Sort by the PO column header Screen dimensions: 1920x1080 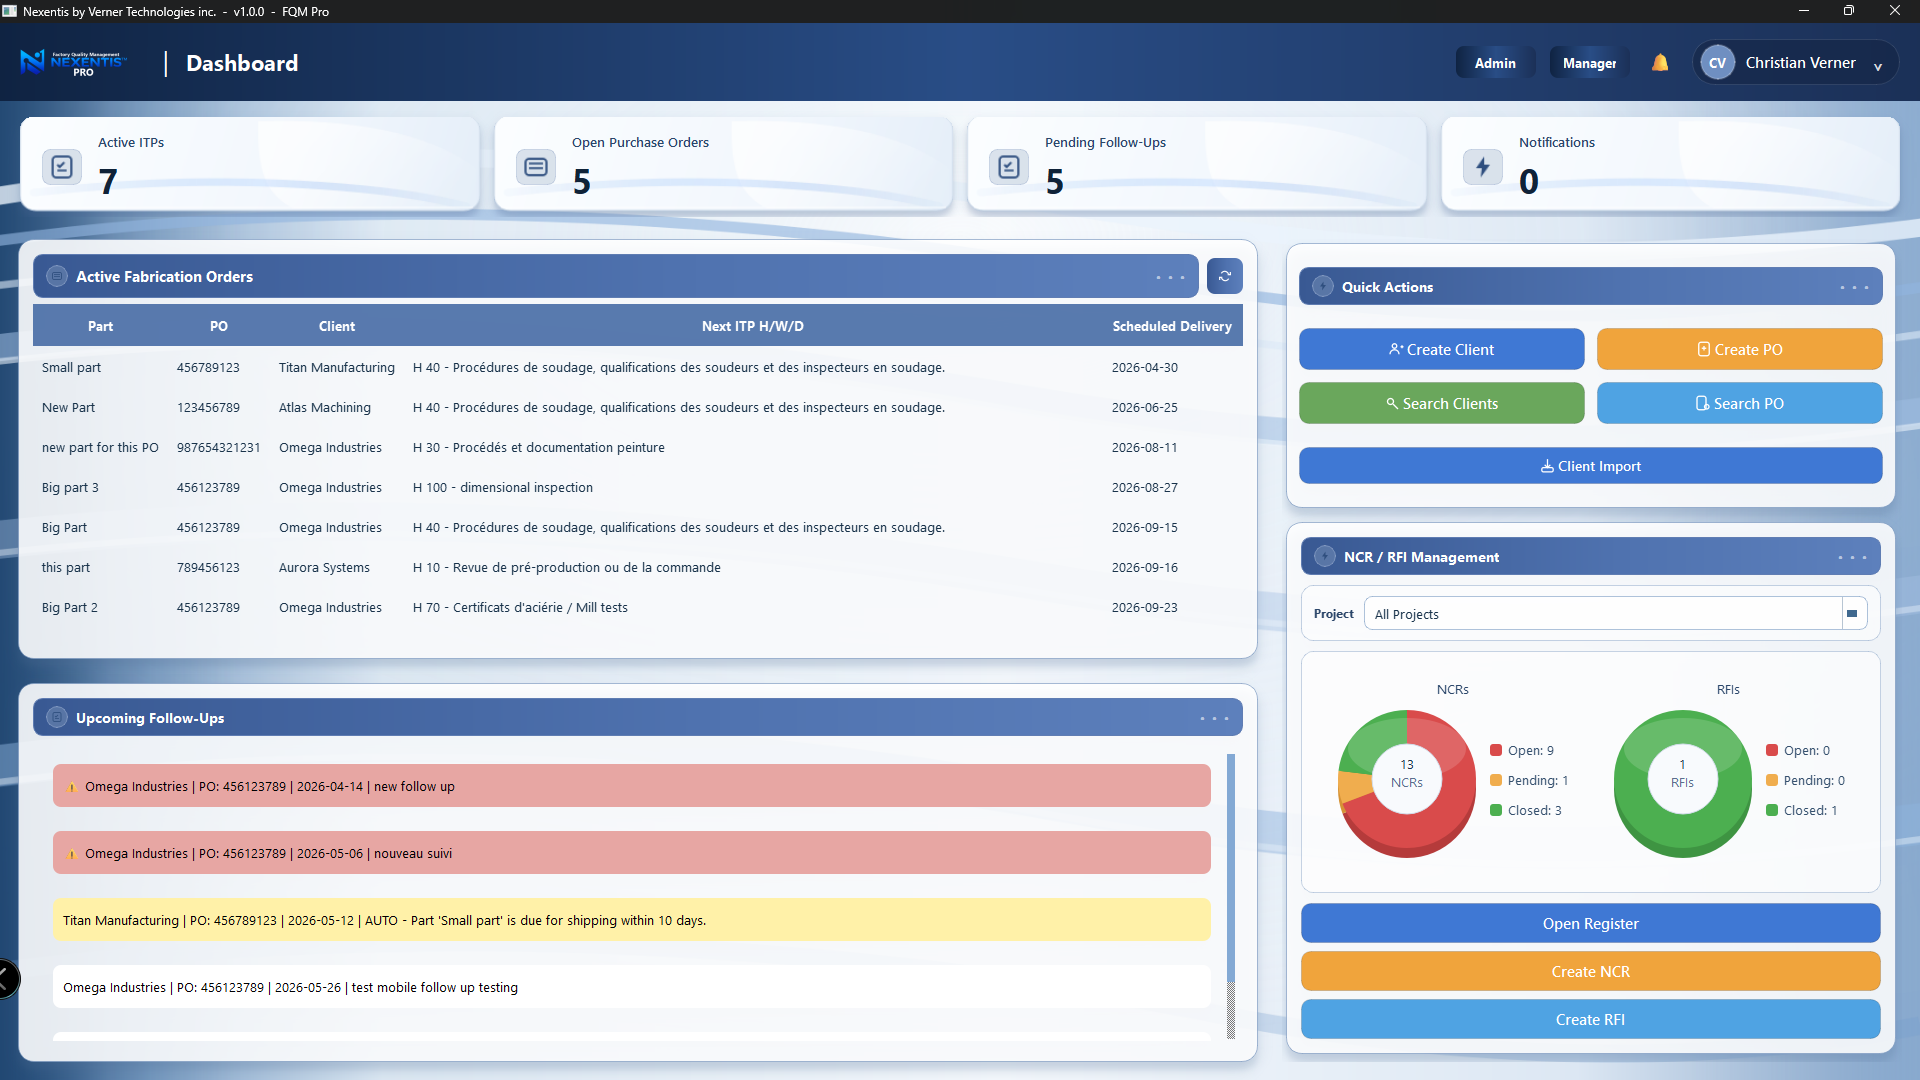click(x=219, y=326)
